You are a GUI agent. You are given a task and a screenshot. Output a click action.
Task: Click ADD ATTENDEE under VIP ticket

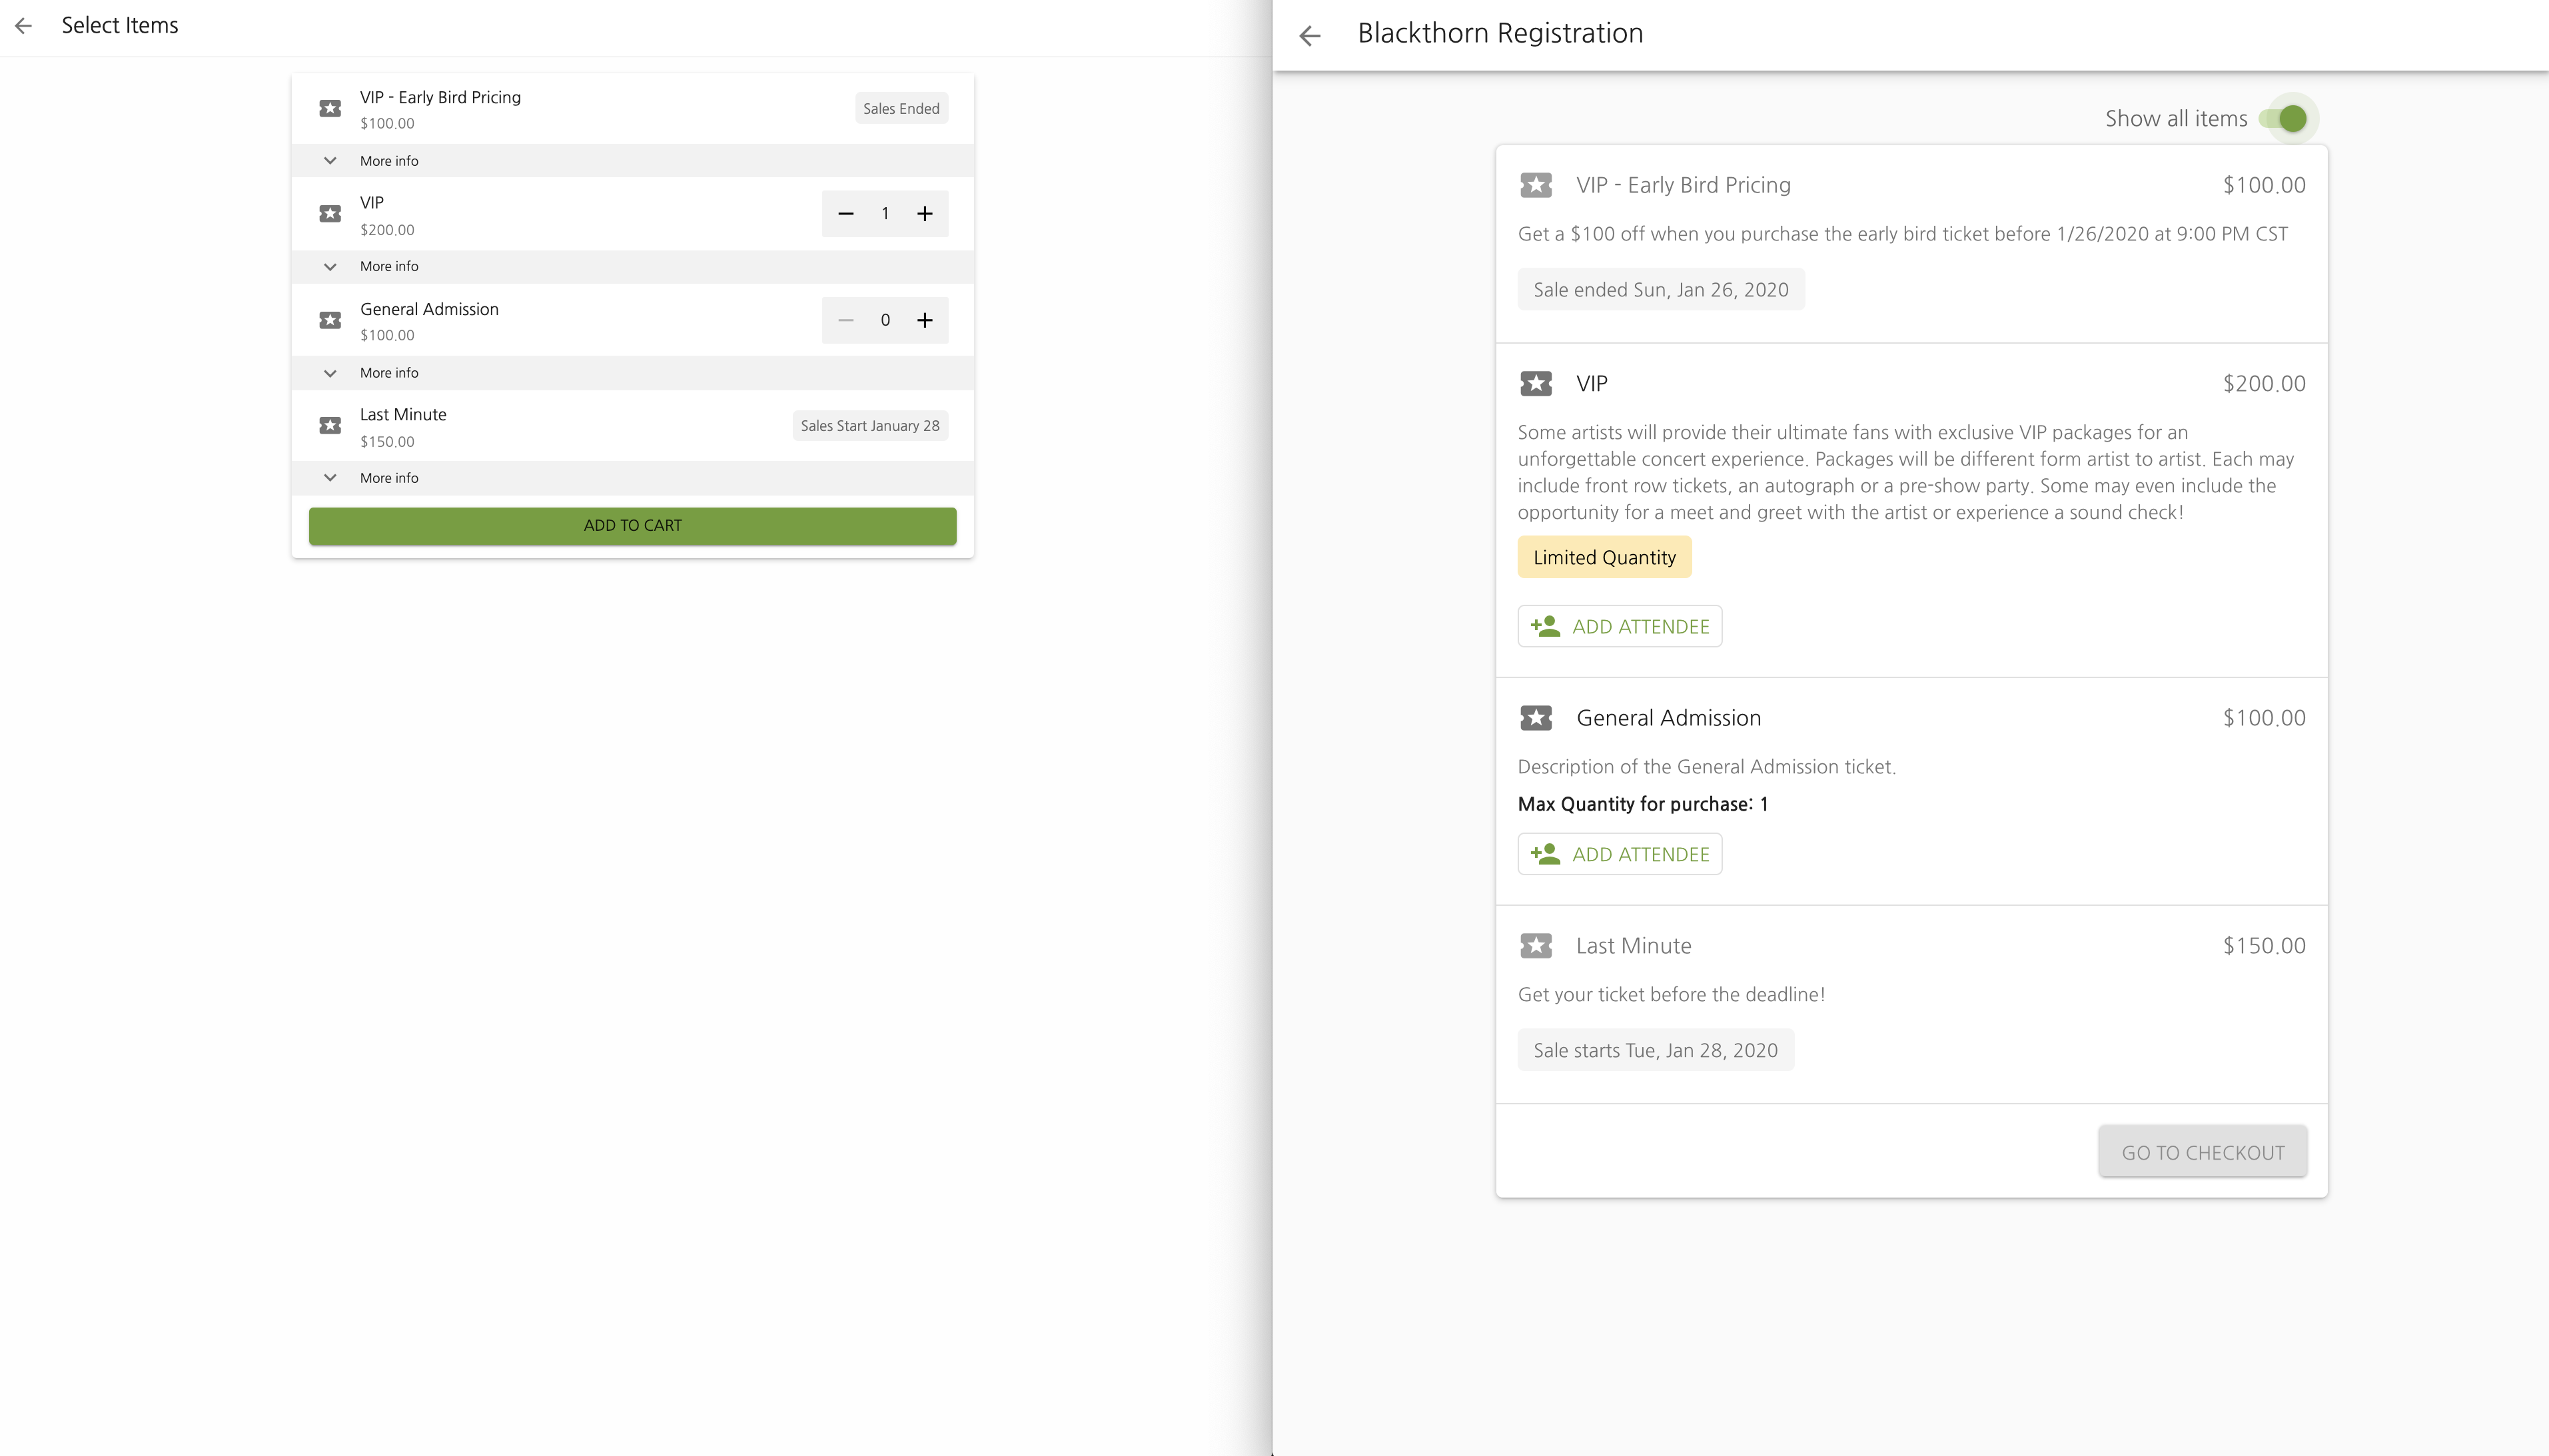tap(1619, 627)
